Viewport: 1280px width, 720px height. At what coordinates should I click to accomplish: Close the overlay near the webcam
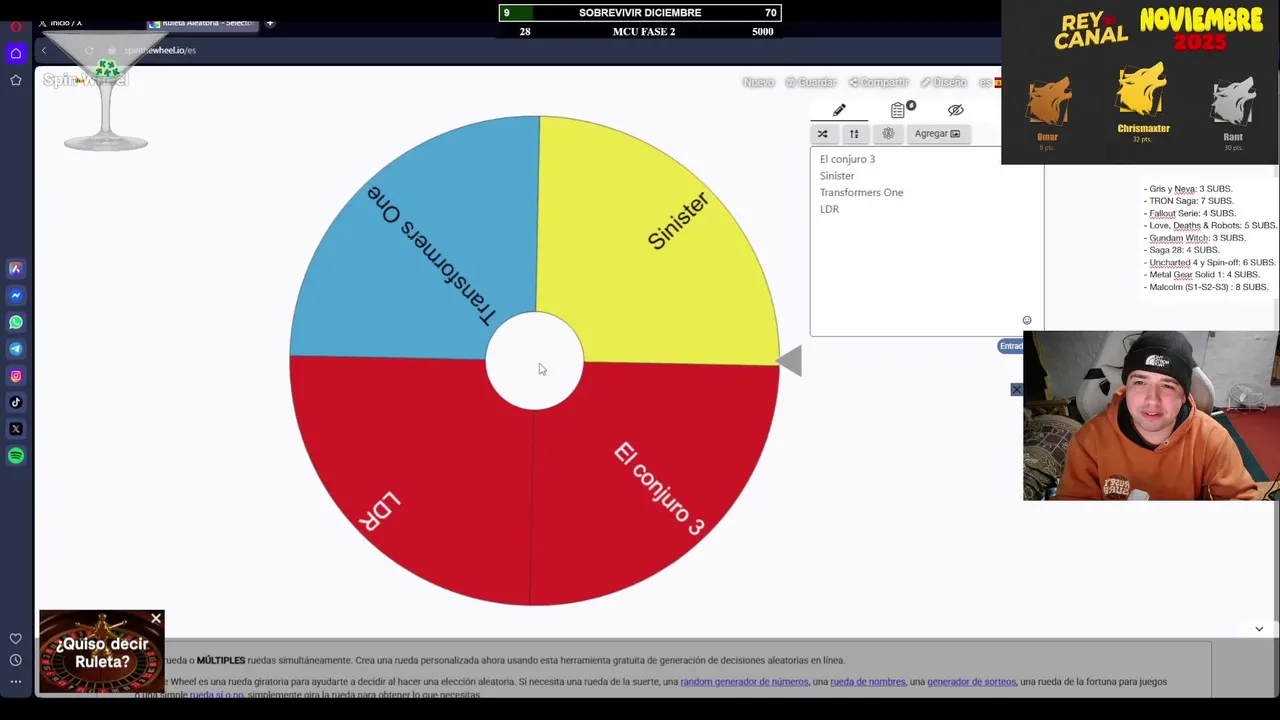[x=1016, y=389]
